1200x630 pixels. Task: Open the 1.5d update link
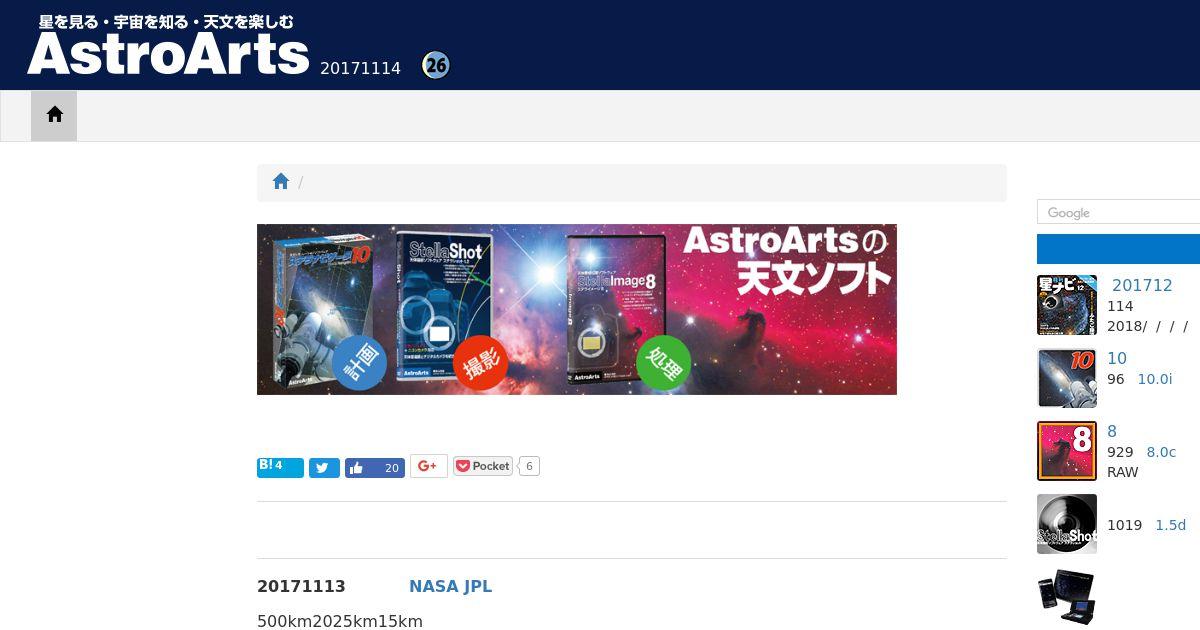point(1170,525)
